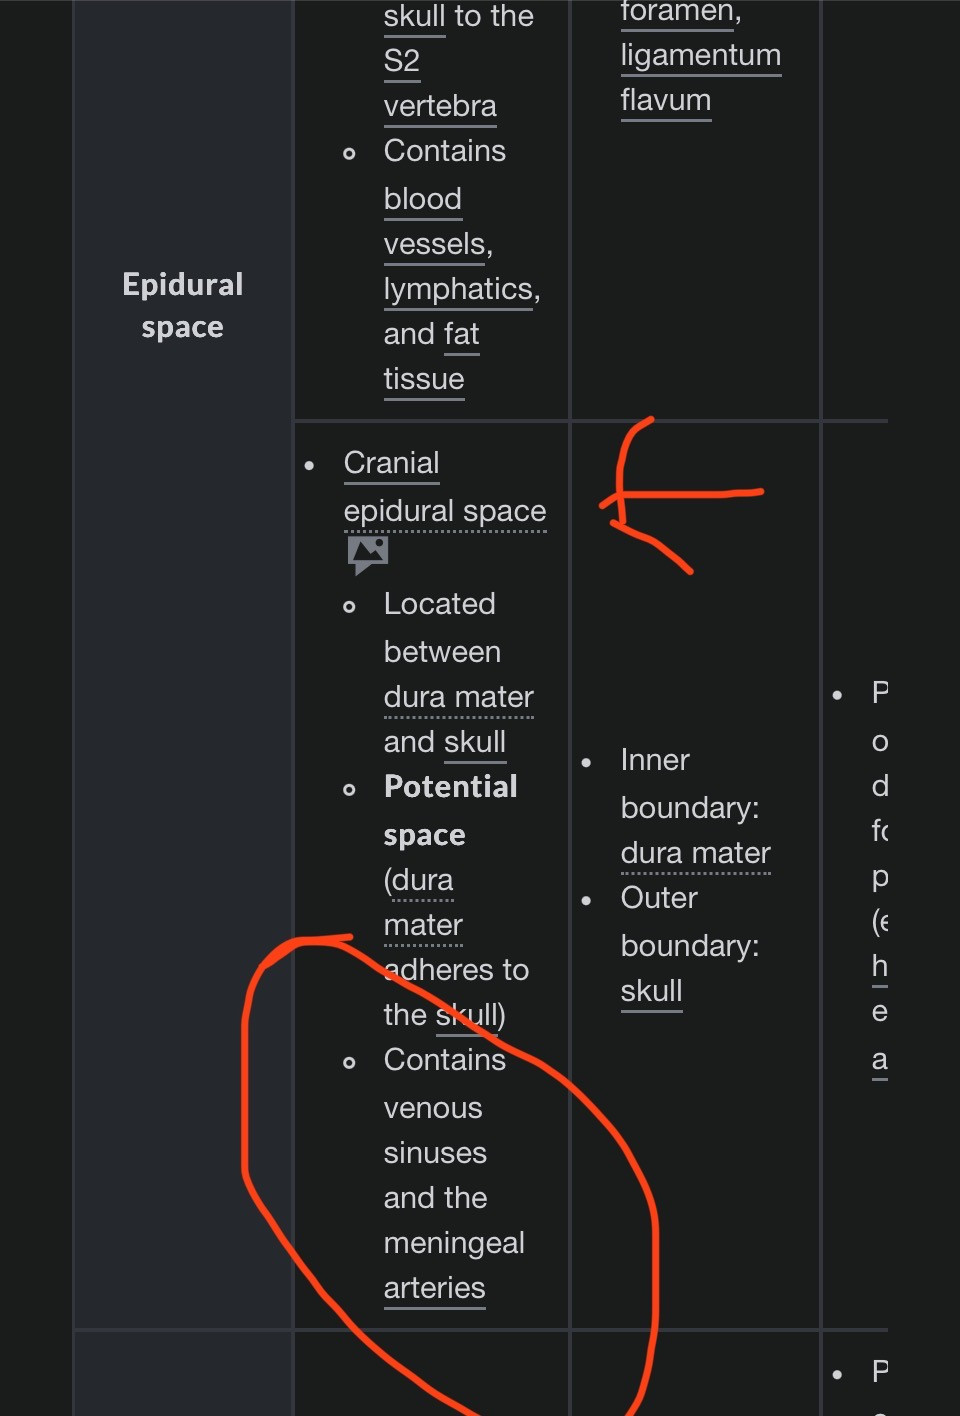
Task: Open the 'S2' link
Action: coord(402,61)
